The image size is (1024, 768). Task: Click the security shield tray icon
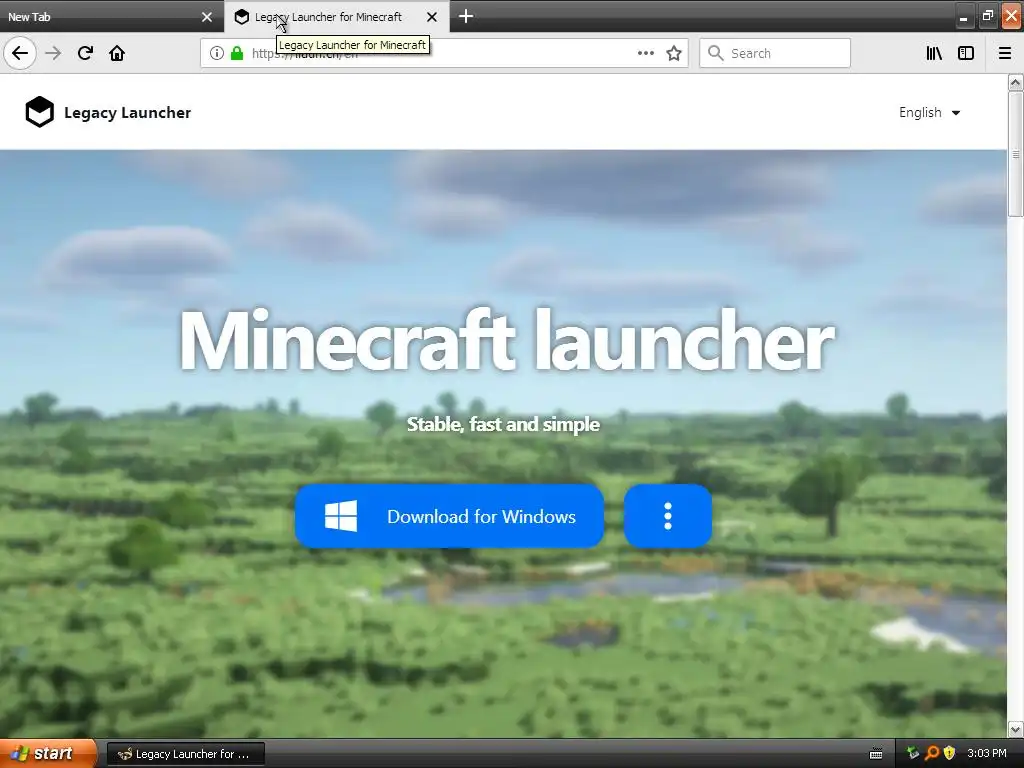[949, 754]
